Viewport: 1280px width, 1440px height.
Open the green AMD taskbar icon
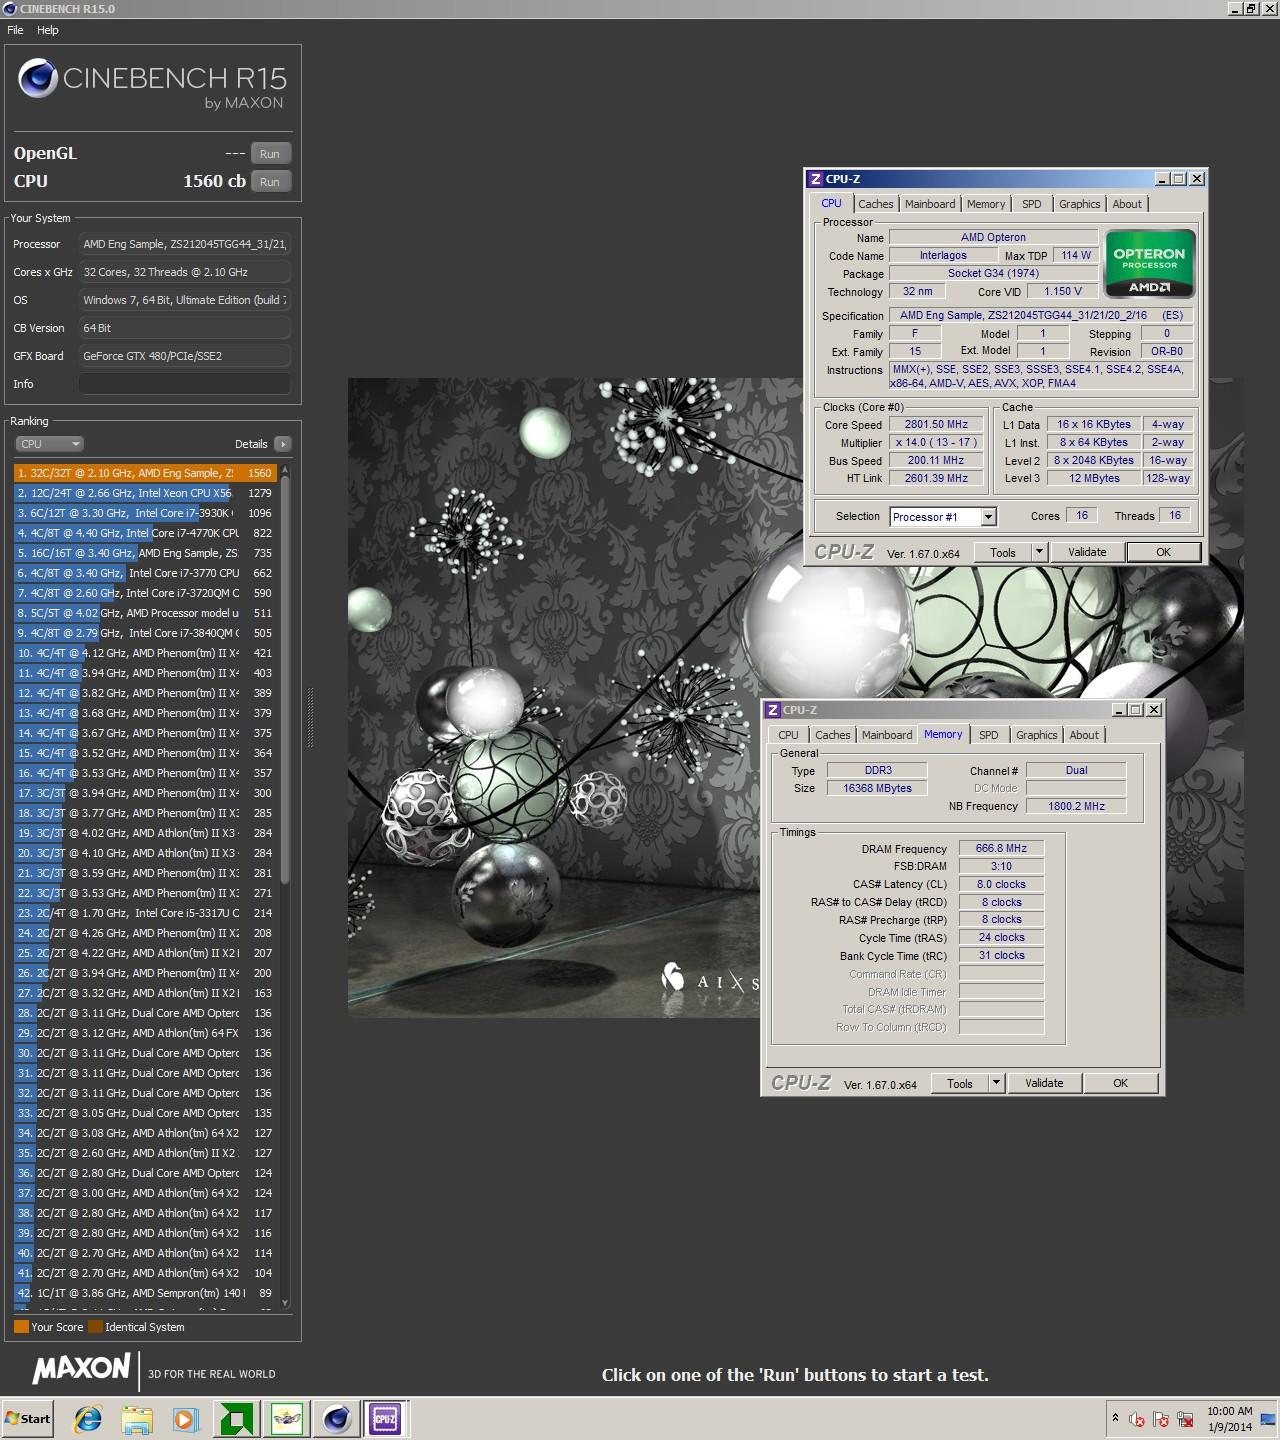[237, 1418]
